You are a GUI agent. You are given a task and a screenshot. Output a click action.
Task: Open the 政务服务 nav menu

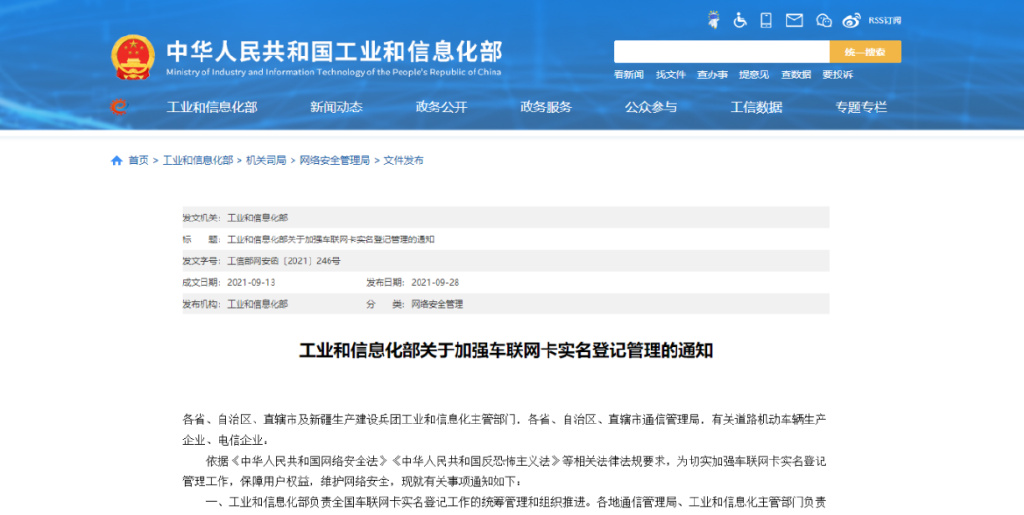(x=546, y=107)
